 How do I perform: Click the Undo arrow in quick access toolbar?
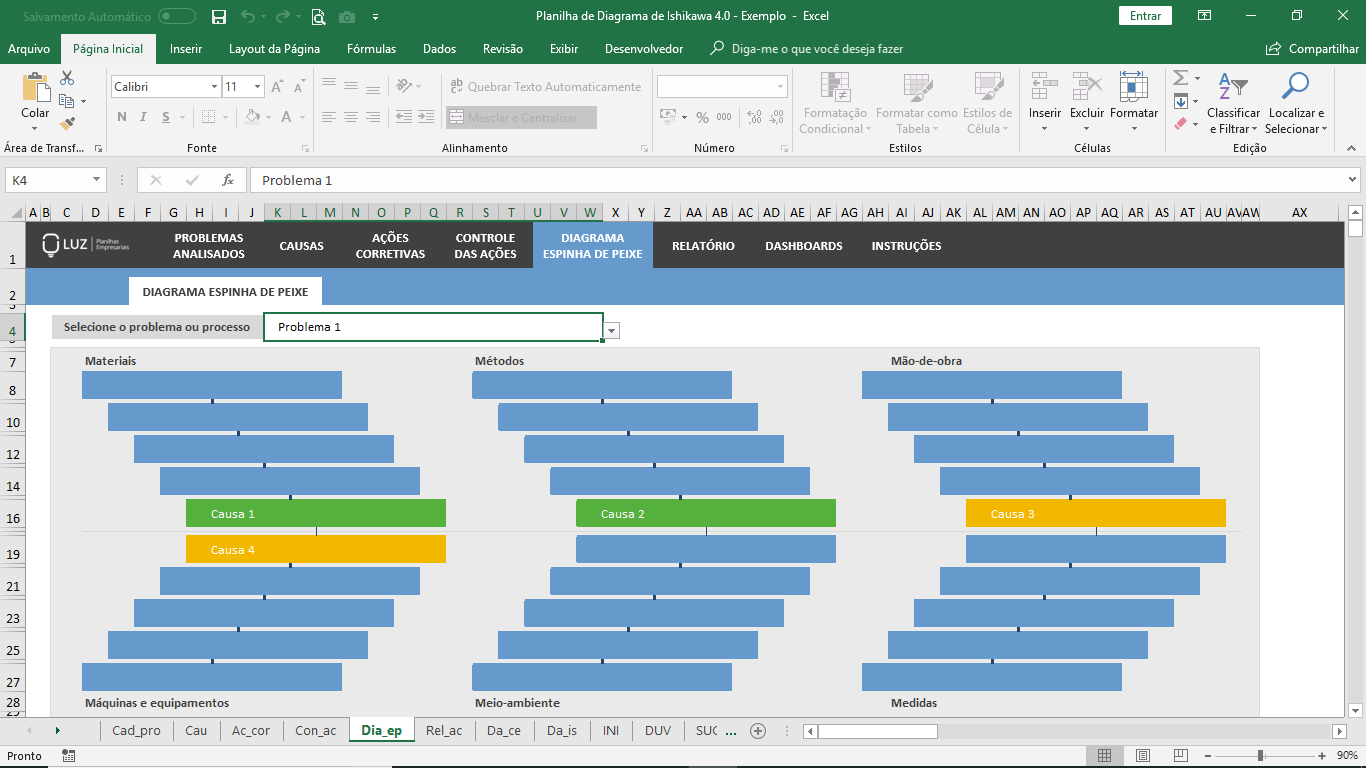247,16
